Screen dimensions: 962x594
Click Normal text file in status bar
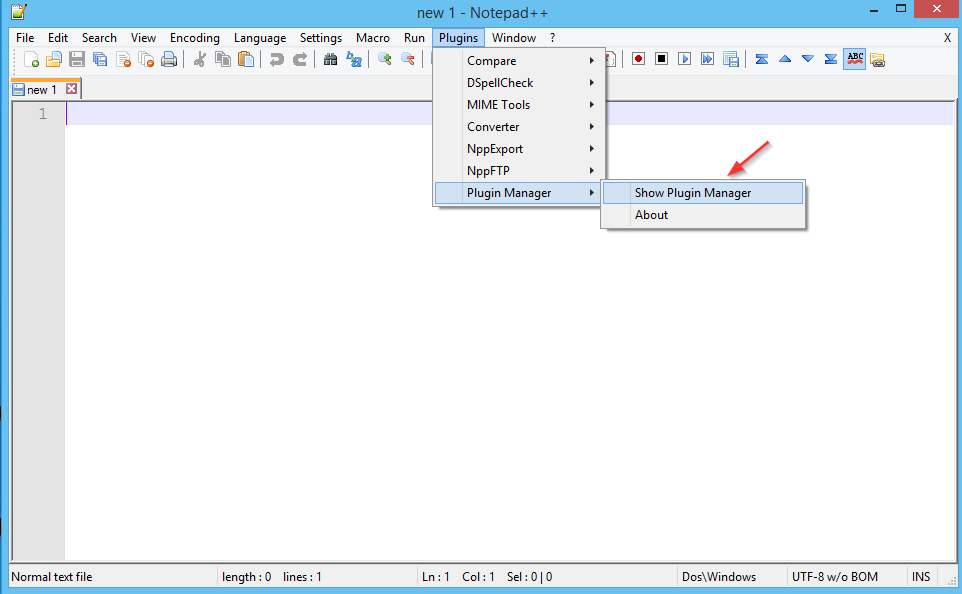click(52, 577)
